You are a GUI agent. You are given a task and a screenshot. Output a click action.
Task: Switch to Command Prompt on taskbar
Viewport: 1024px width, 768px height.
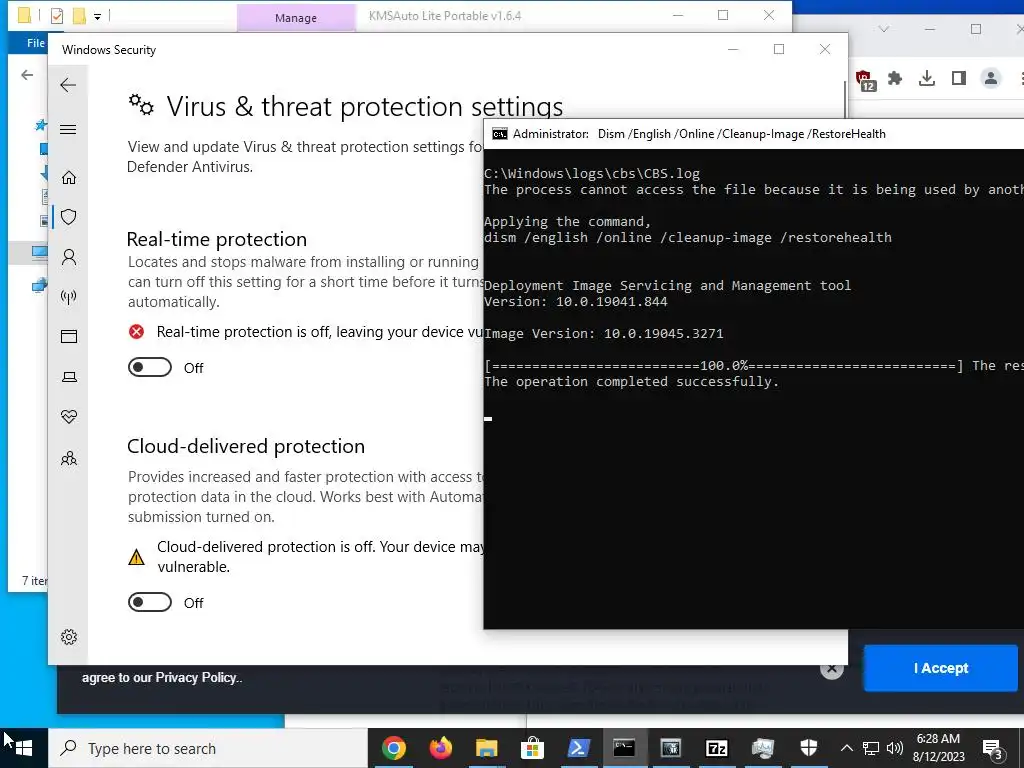coord(624,748)
